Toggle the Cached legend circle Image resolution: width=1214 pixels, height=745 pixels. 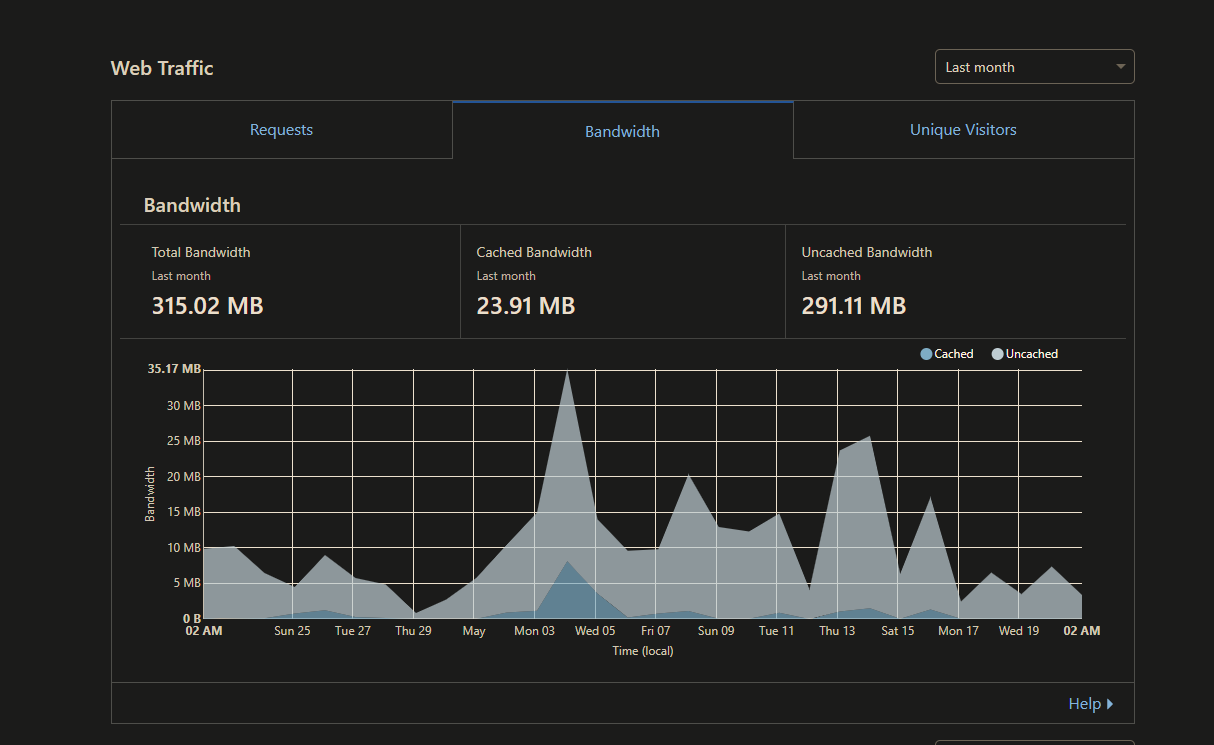click(x=926, y=354)
